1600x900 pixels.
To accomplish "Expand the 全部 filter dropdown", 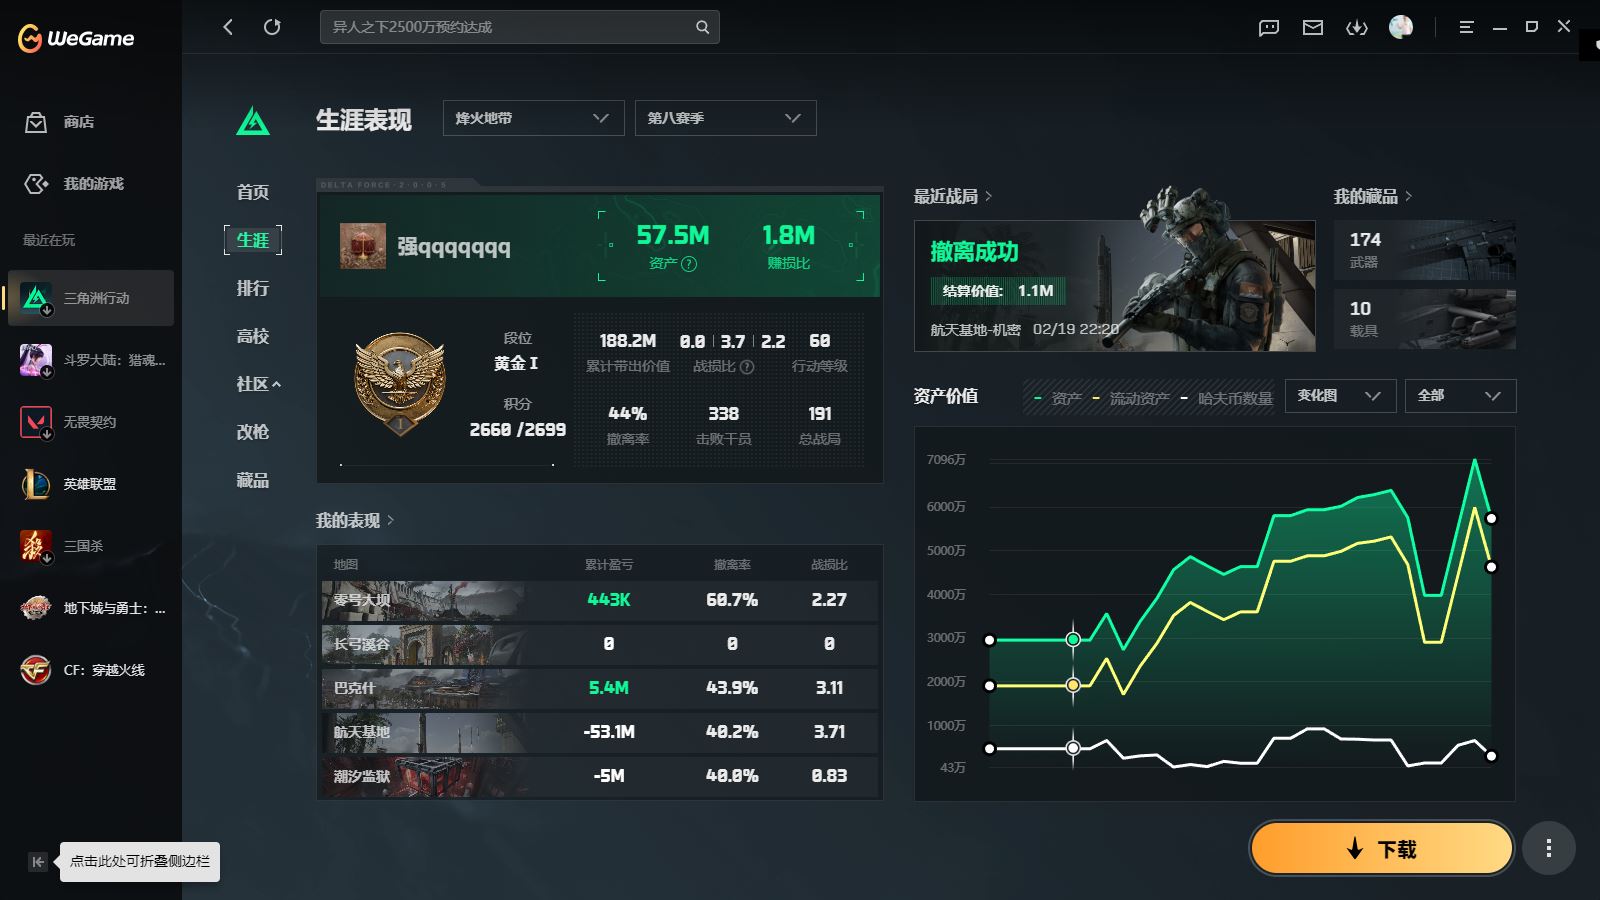I will pyautogui.click(x=1460, y=396).
